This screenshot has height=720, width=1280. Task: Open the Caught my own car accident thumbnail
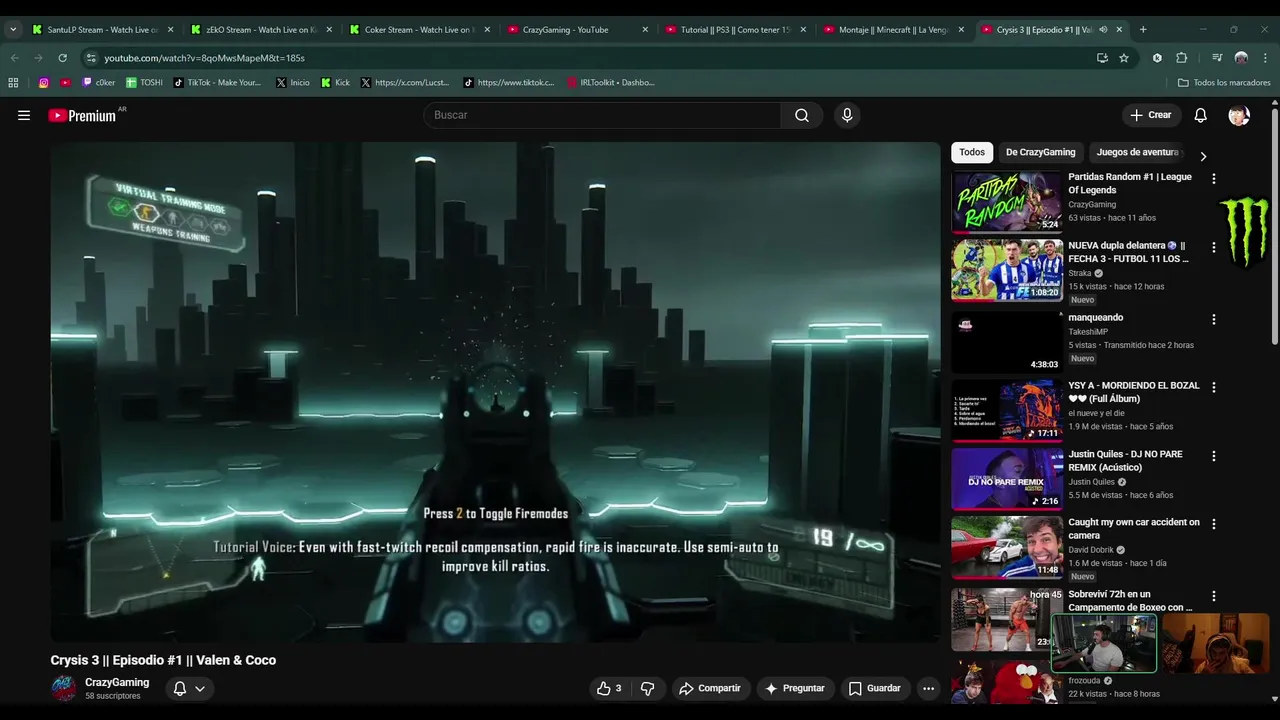tap(1006, 548)
